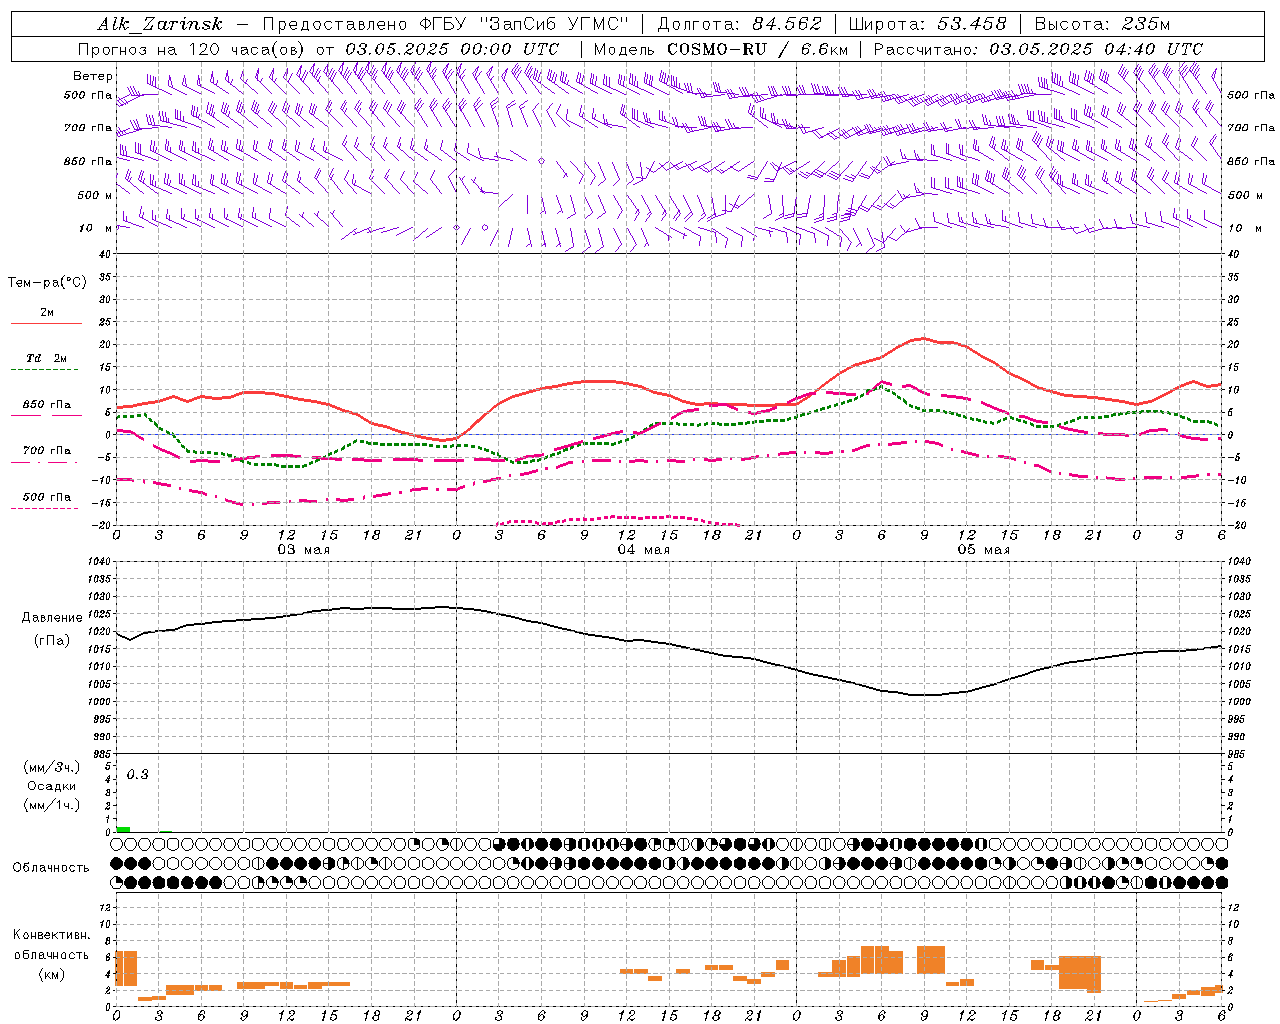Click the Осадки precipitation panel label

52,786
